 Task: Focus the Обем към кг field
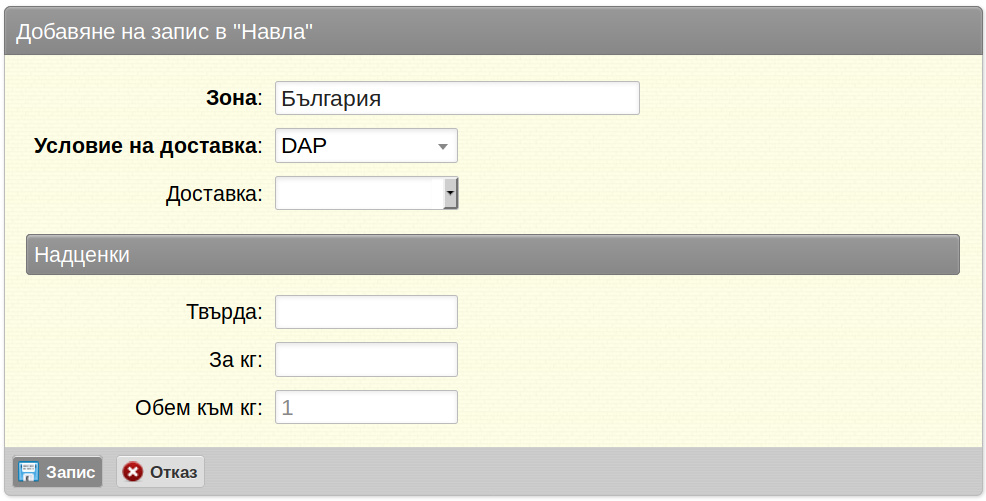pos(366,407)
